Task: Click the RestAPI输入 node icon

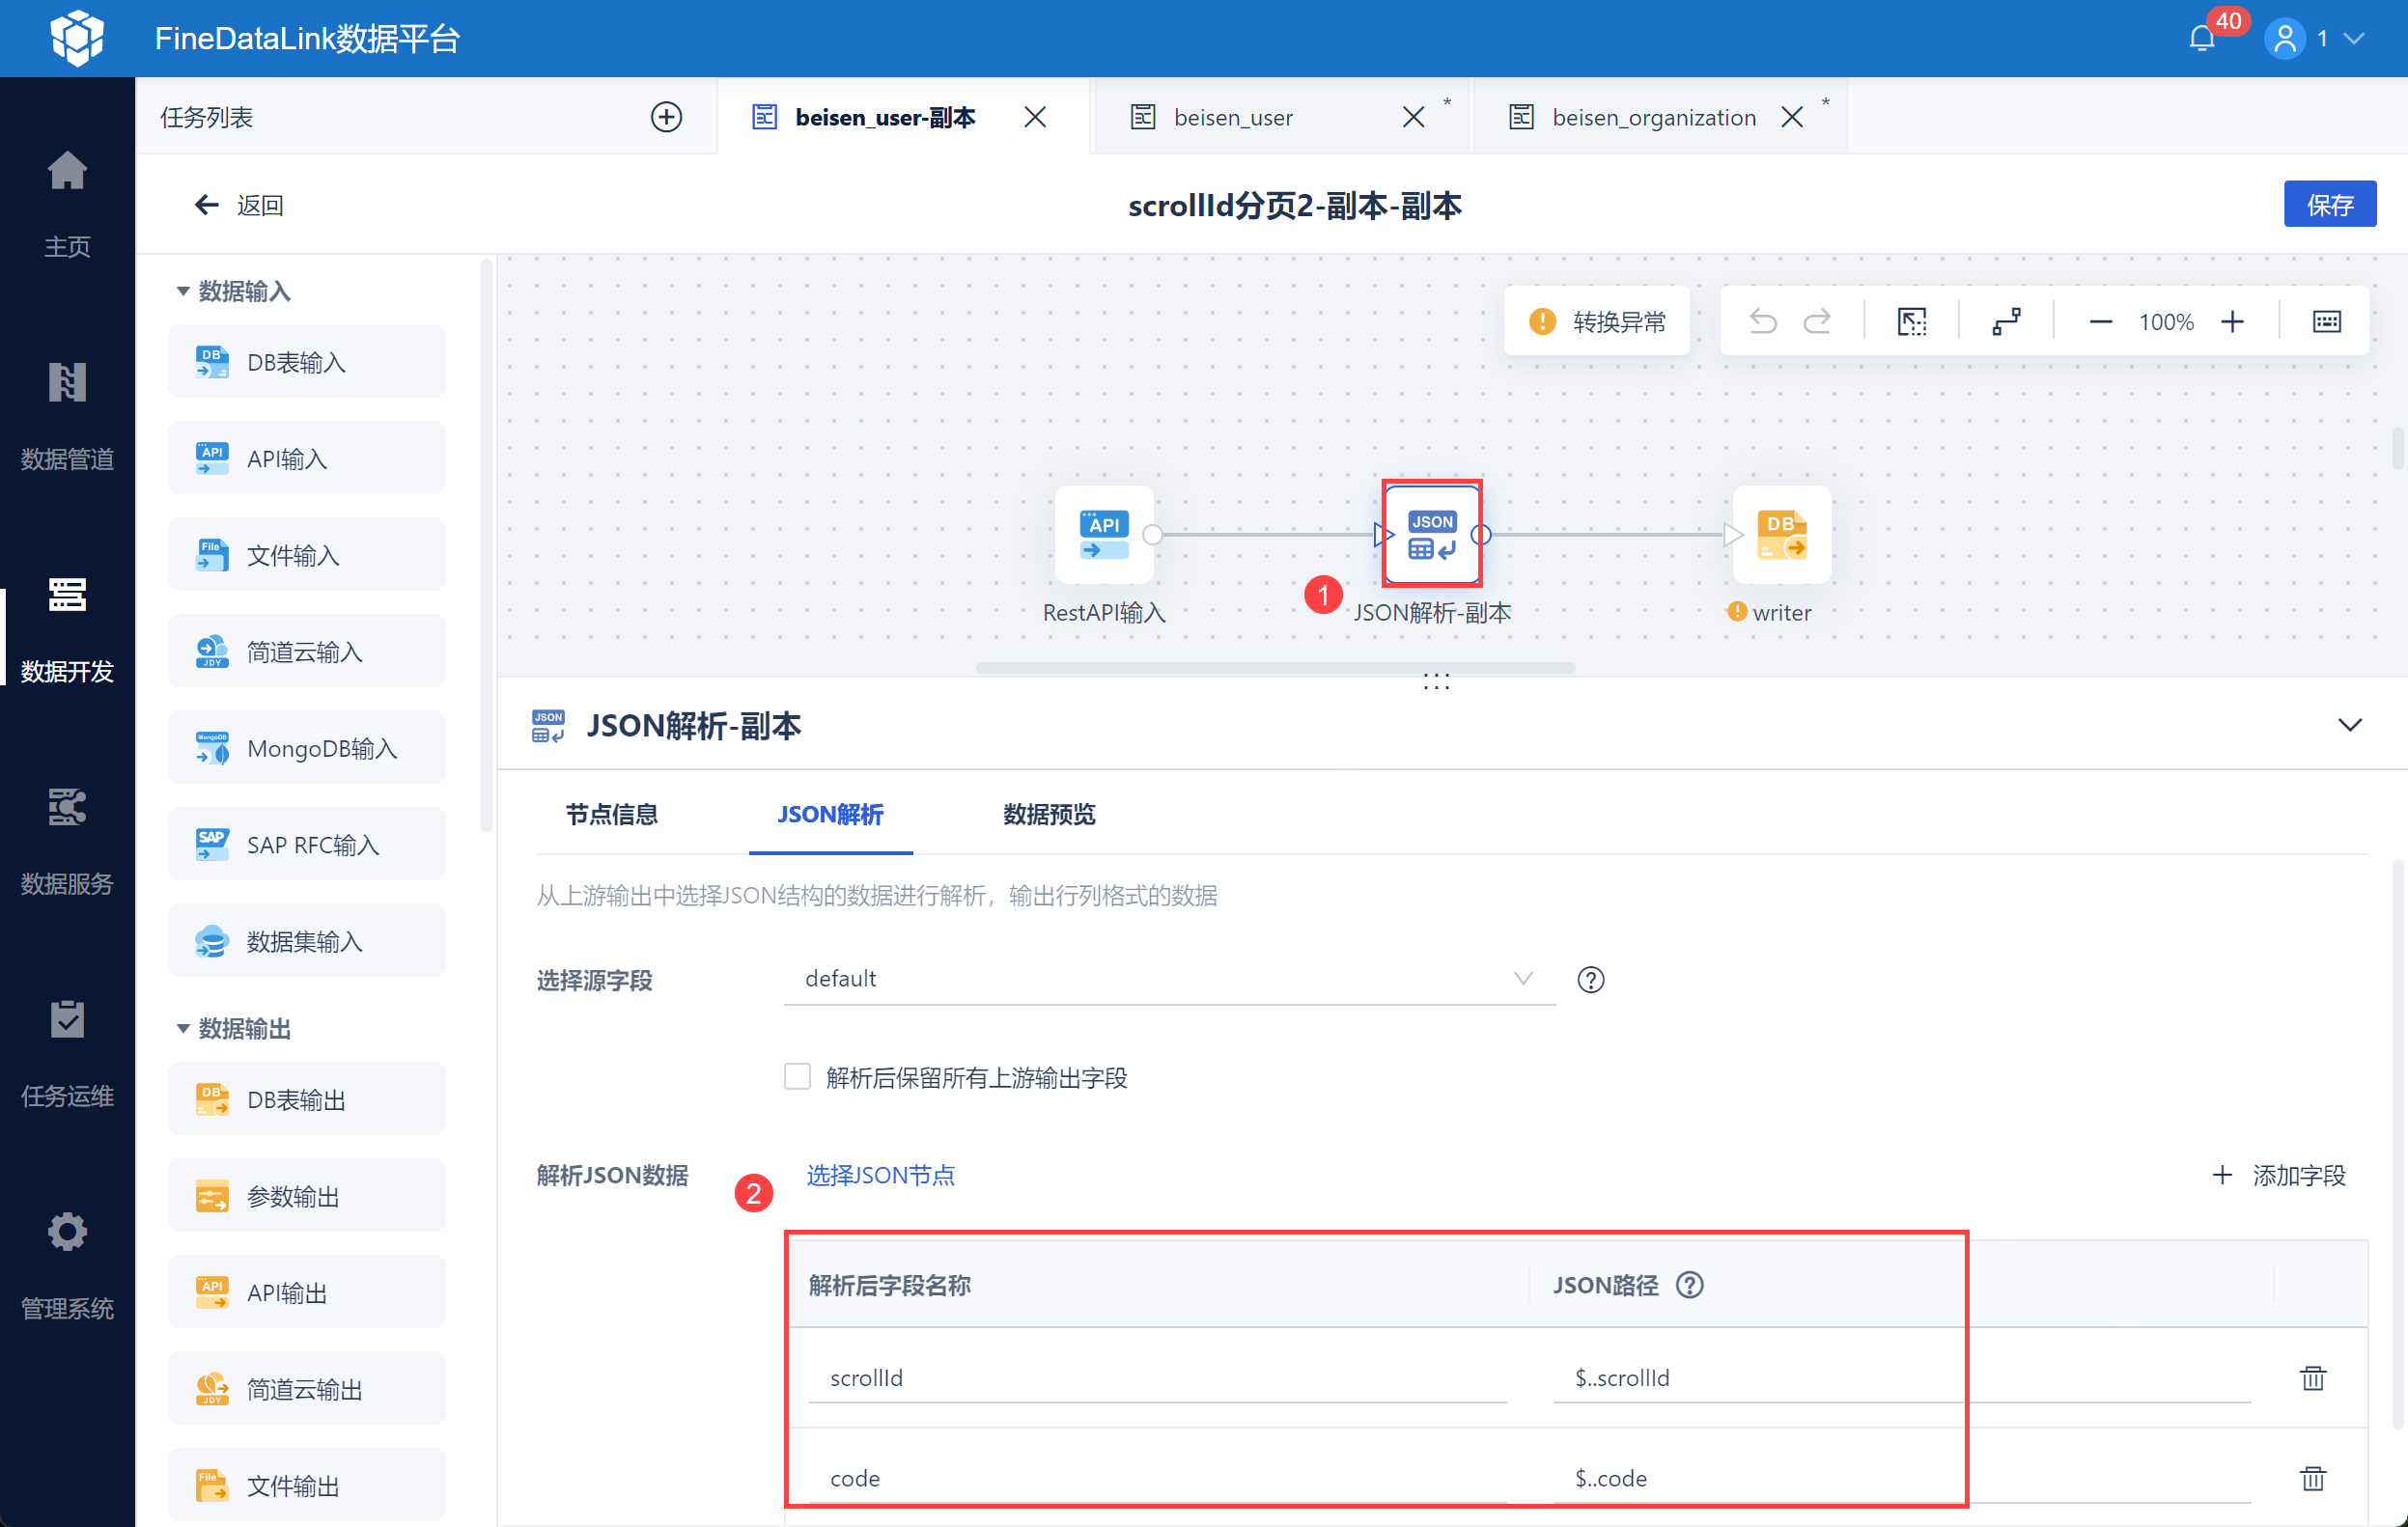Action: click(x=1103, y=535)
